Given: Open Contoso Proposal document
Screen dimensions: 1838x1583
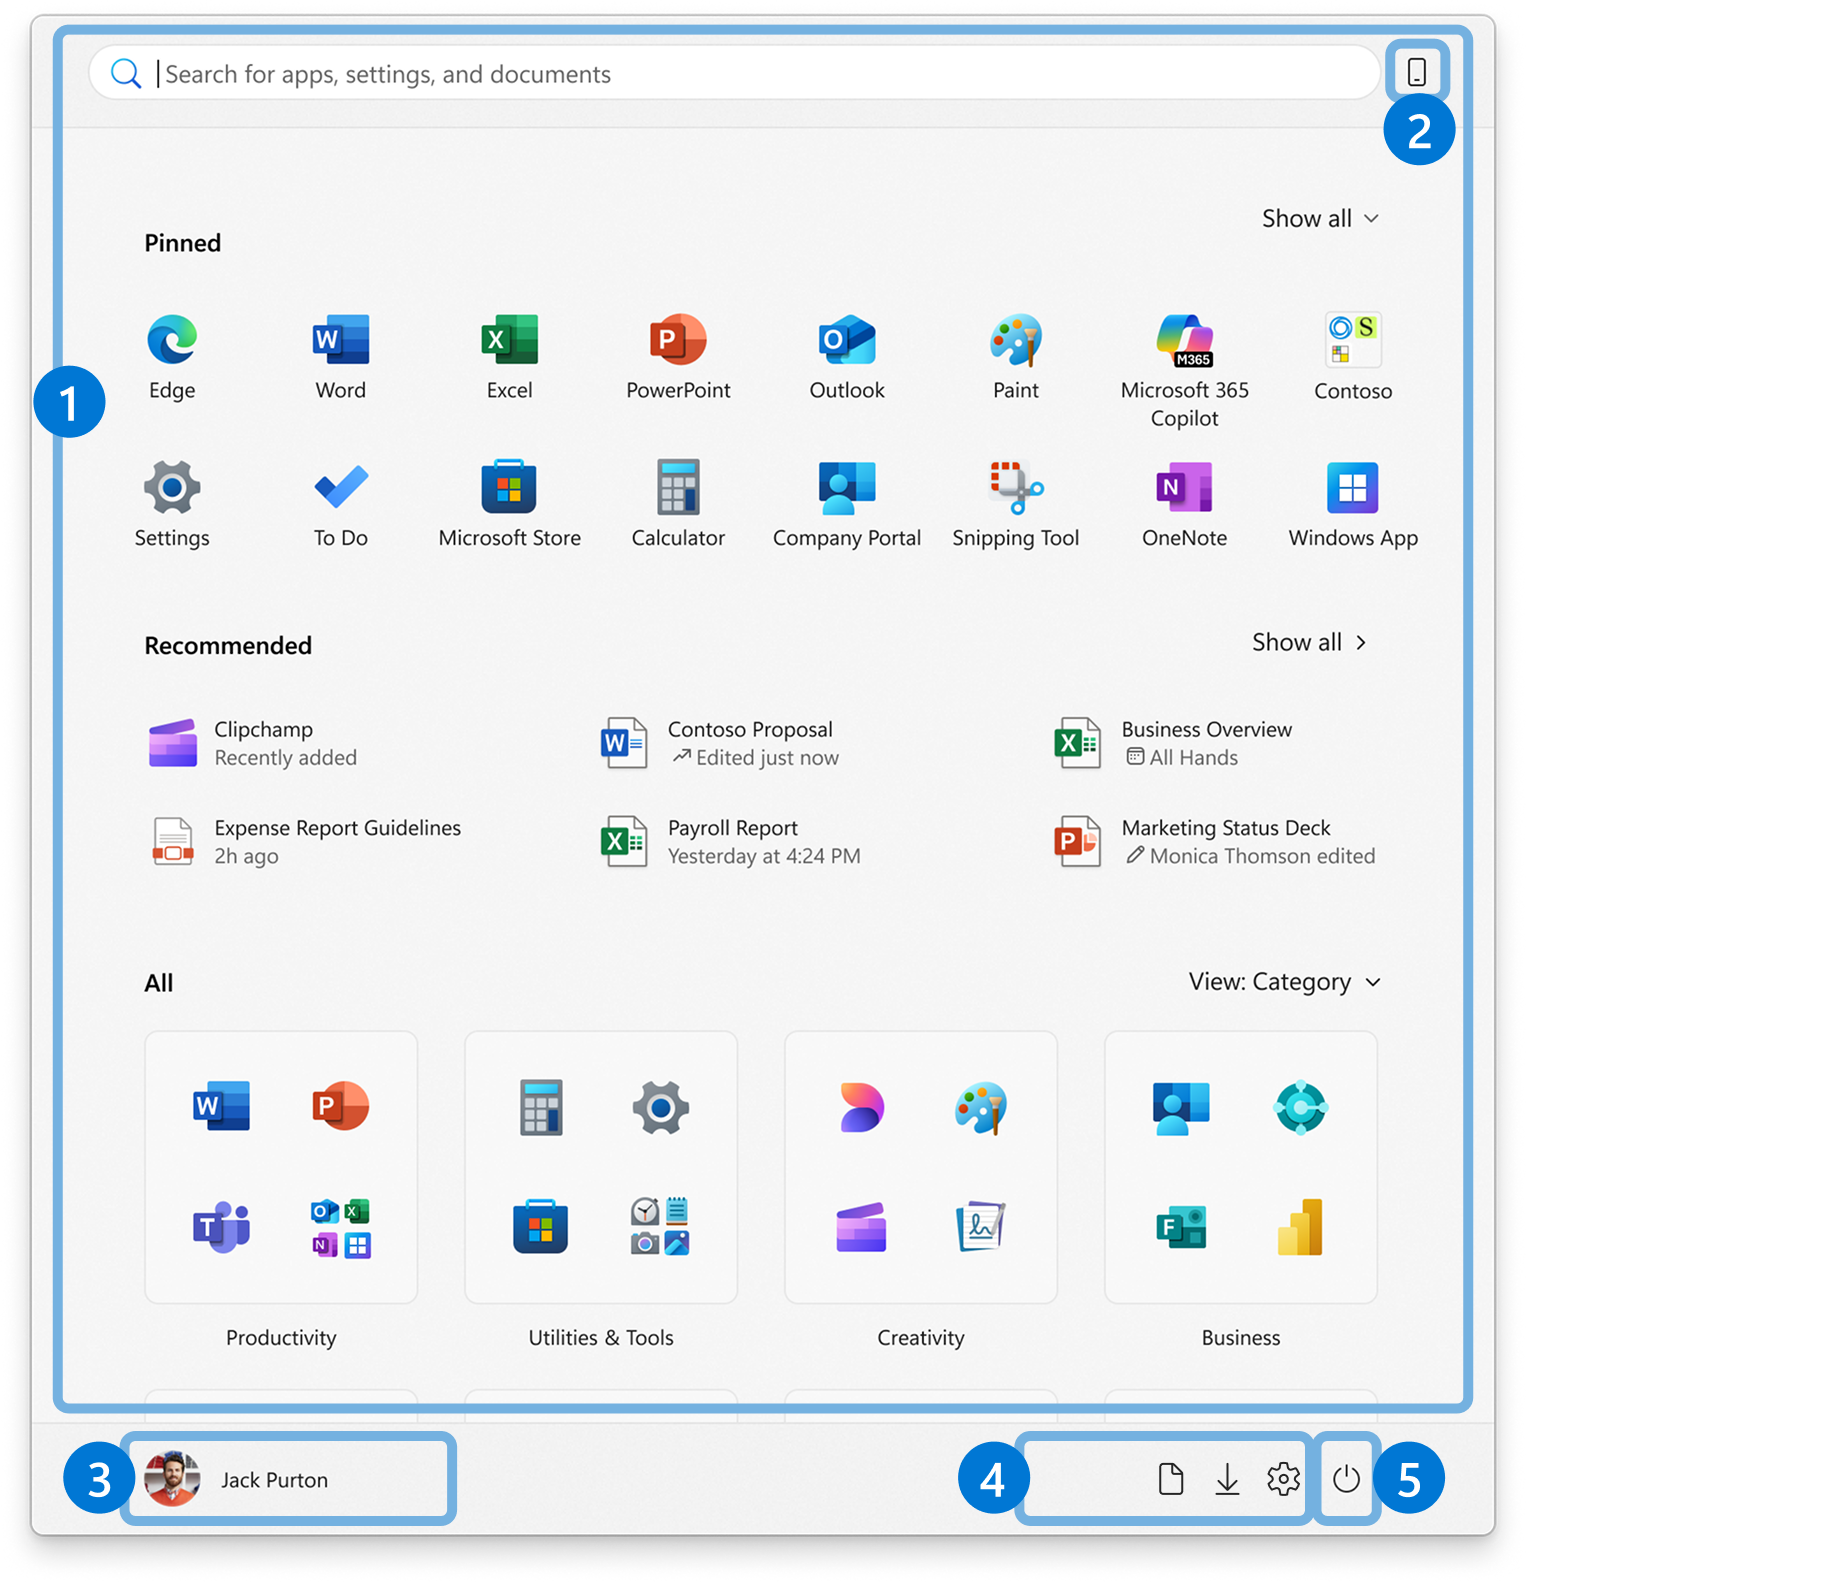Looking at the screenshot, I should pyautogui.click(x=720, y=743).
